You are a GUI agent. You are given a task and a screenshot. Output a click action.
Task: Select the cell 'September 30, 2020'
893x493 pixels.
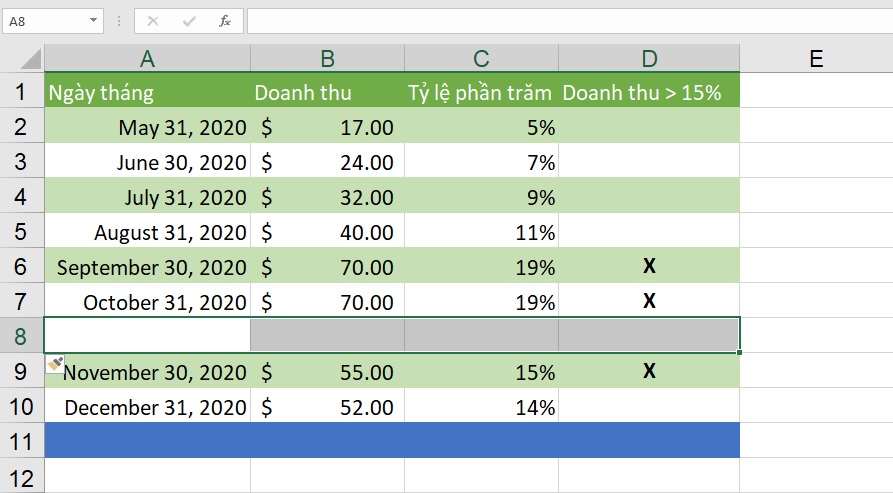coord(148,266)
